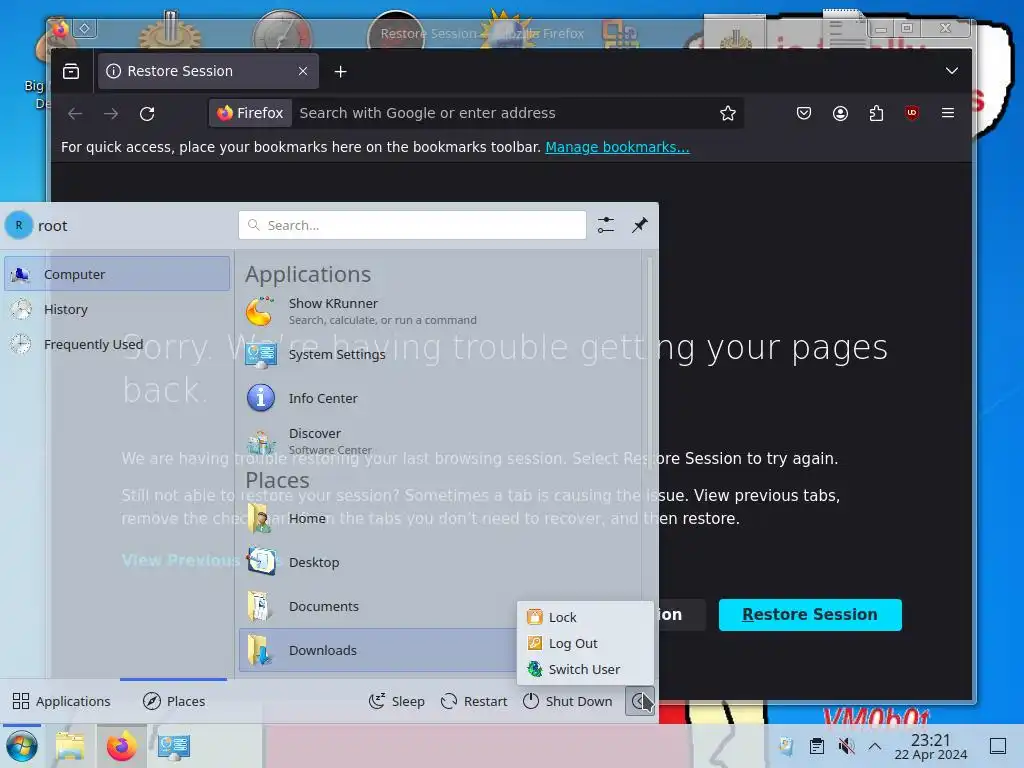Reload the page in Firefox
Screen dimensions: 1024x768
point(147,114)
